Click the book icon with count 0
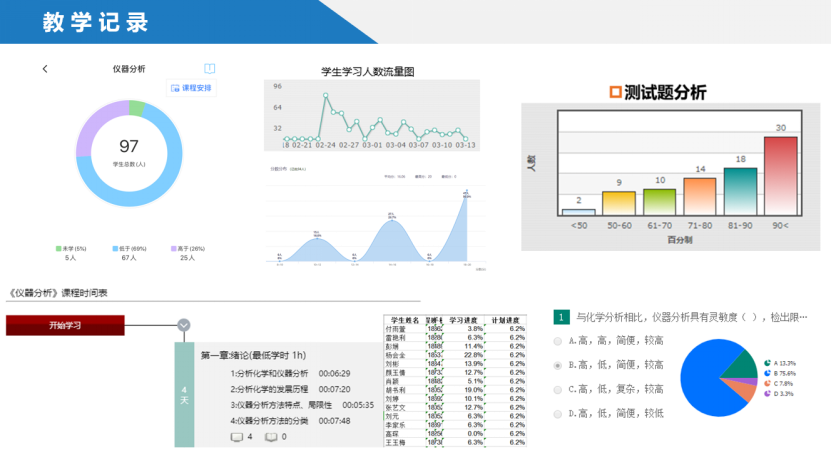The height and width of the screenshot is (458, 831). click(270, 437)
